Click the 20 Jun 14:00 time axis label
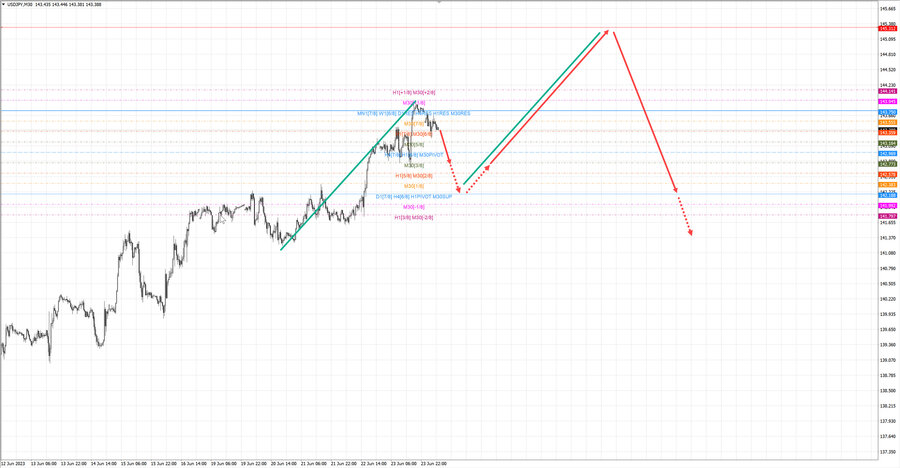This screenshot has width=900, height=468. 284,463
